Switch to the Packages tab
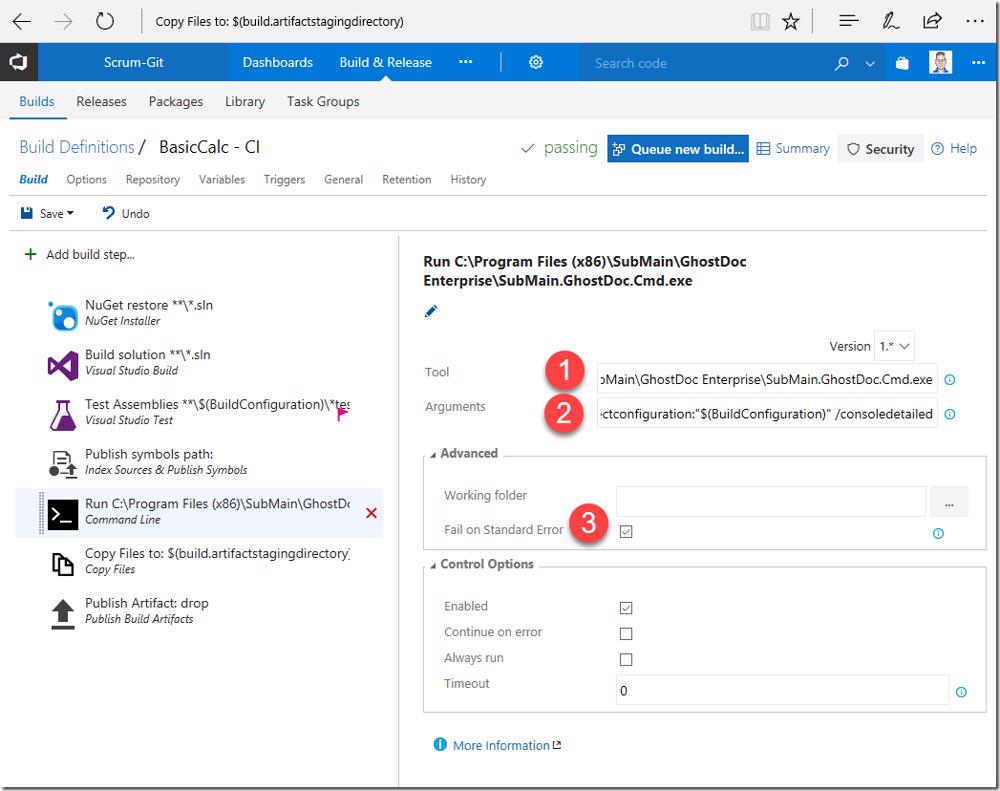The width and height of the screenshot is (1000, 791). pos(175,101)
